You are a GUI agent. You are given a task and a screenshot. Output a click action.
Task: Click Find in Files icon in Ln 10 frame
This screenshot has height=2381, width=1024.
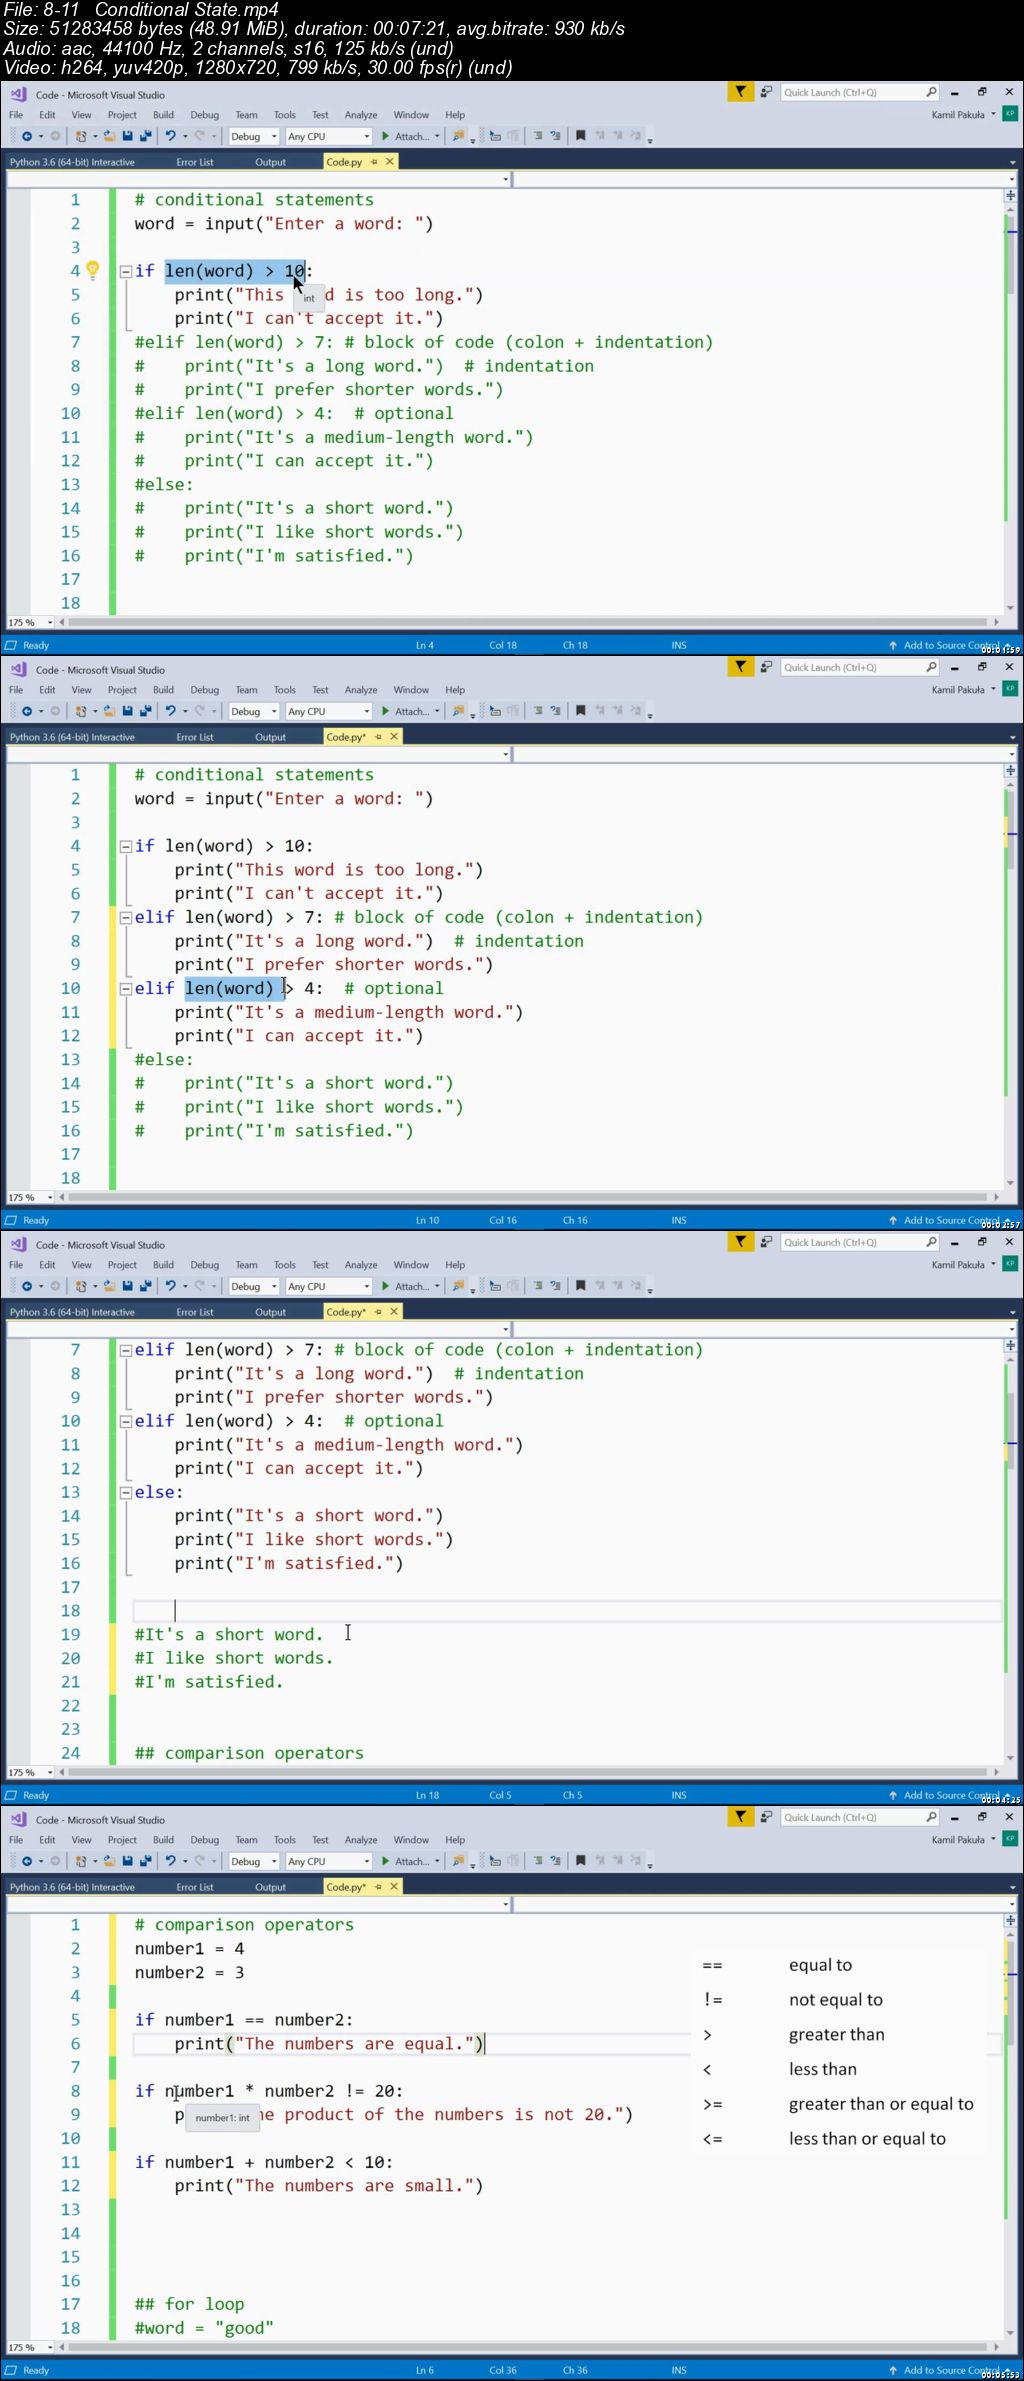point(459,711)
